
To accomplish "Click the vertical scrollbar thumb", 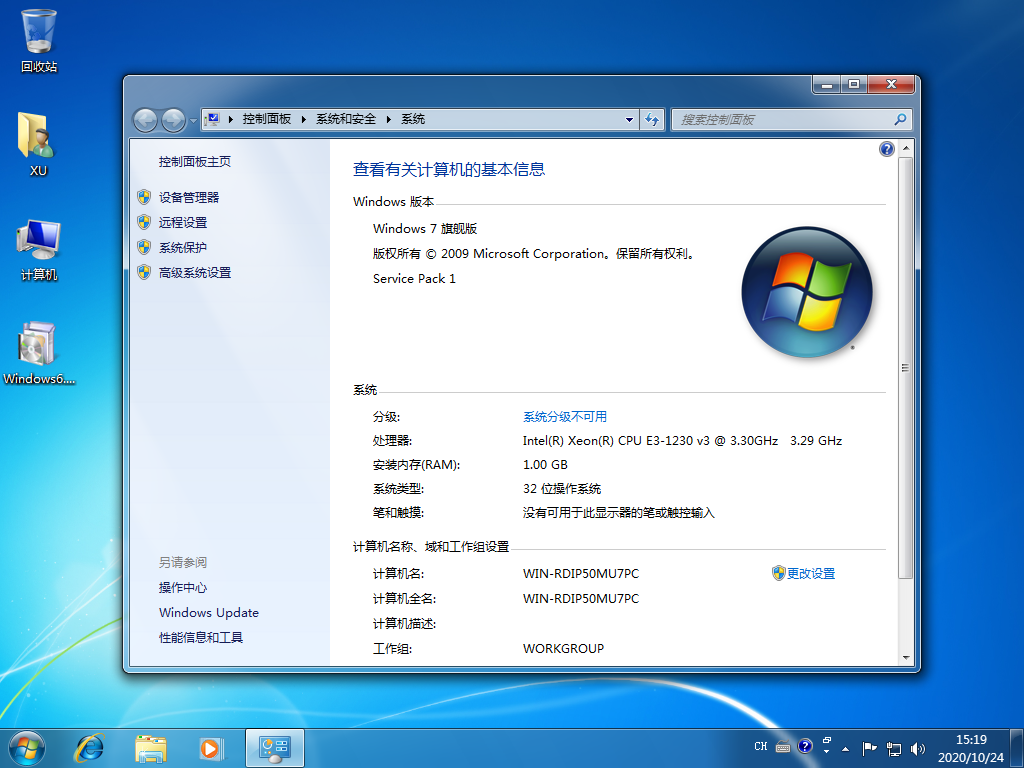I will coord(906,368).
